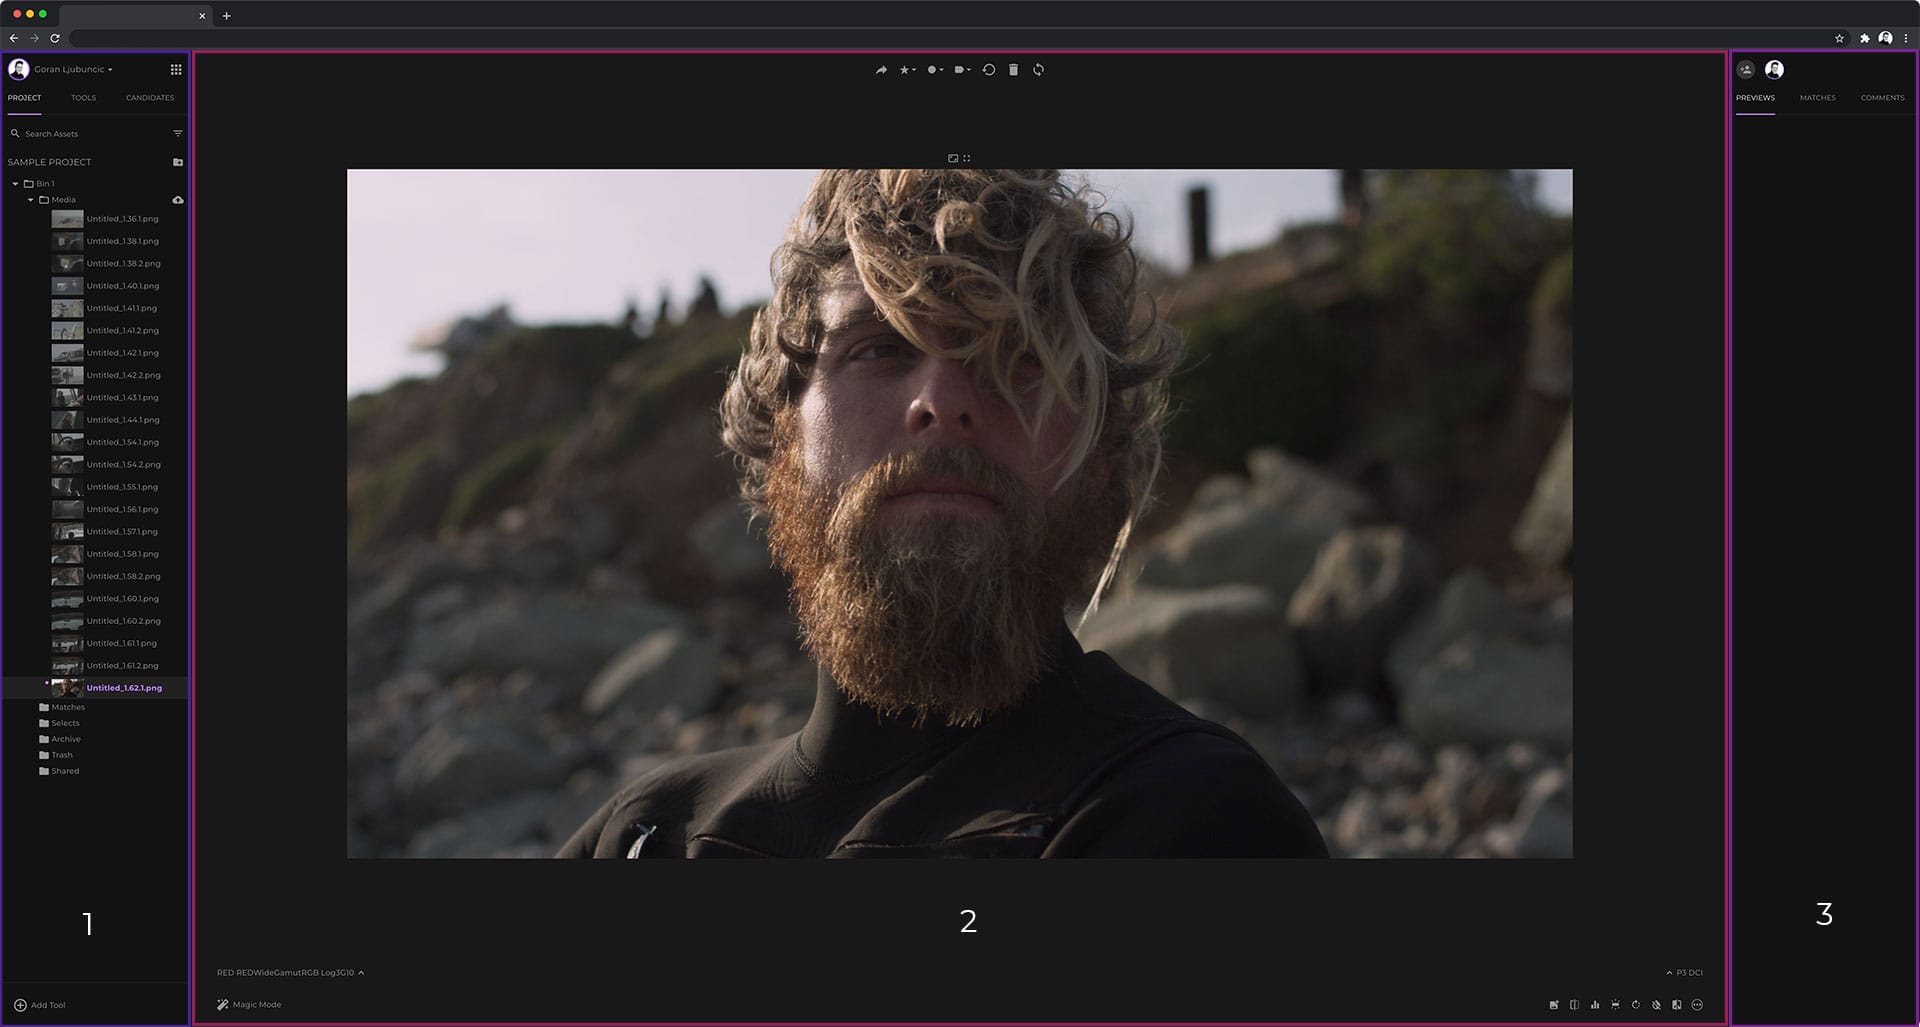Viewport: 1920px width, 1027px height.
Task: Click the trash delete icon
Action: pyautogui.click(x=1013, y=70)
